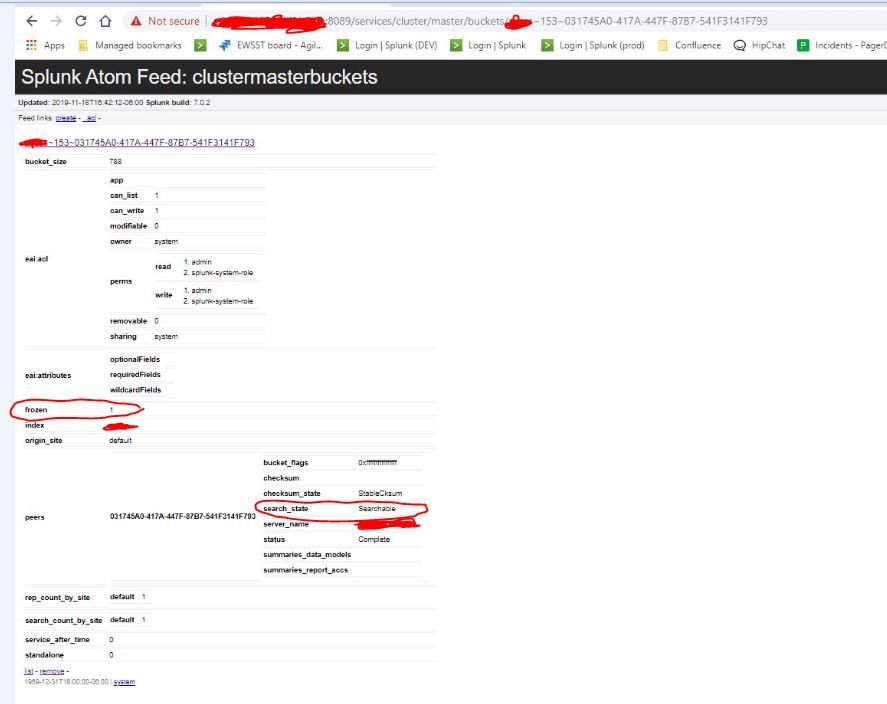This screenshot has height=704, width=887.
Task: Click the address bar URL text
Action: (490, 21)
